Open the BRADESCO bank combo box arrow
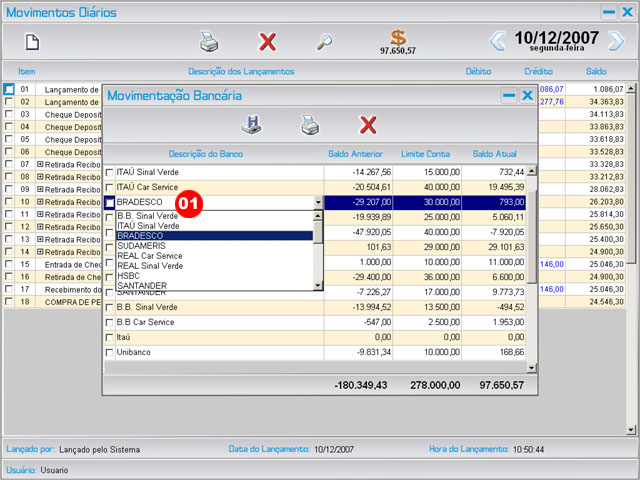640x480 pixels. (318, 202)
